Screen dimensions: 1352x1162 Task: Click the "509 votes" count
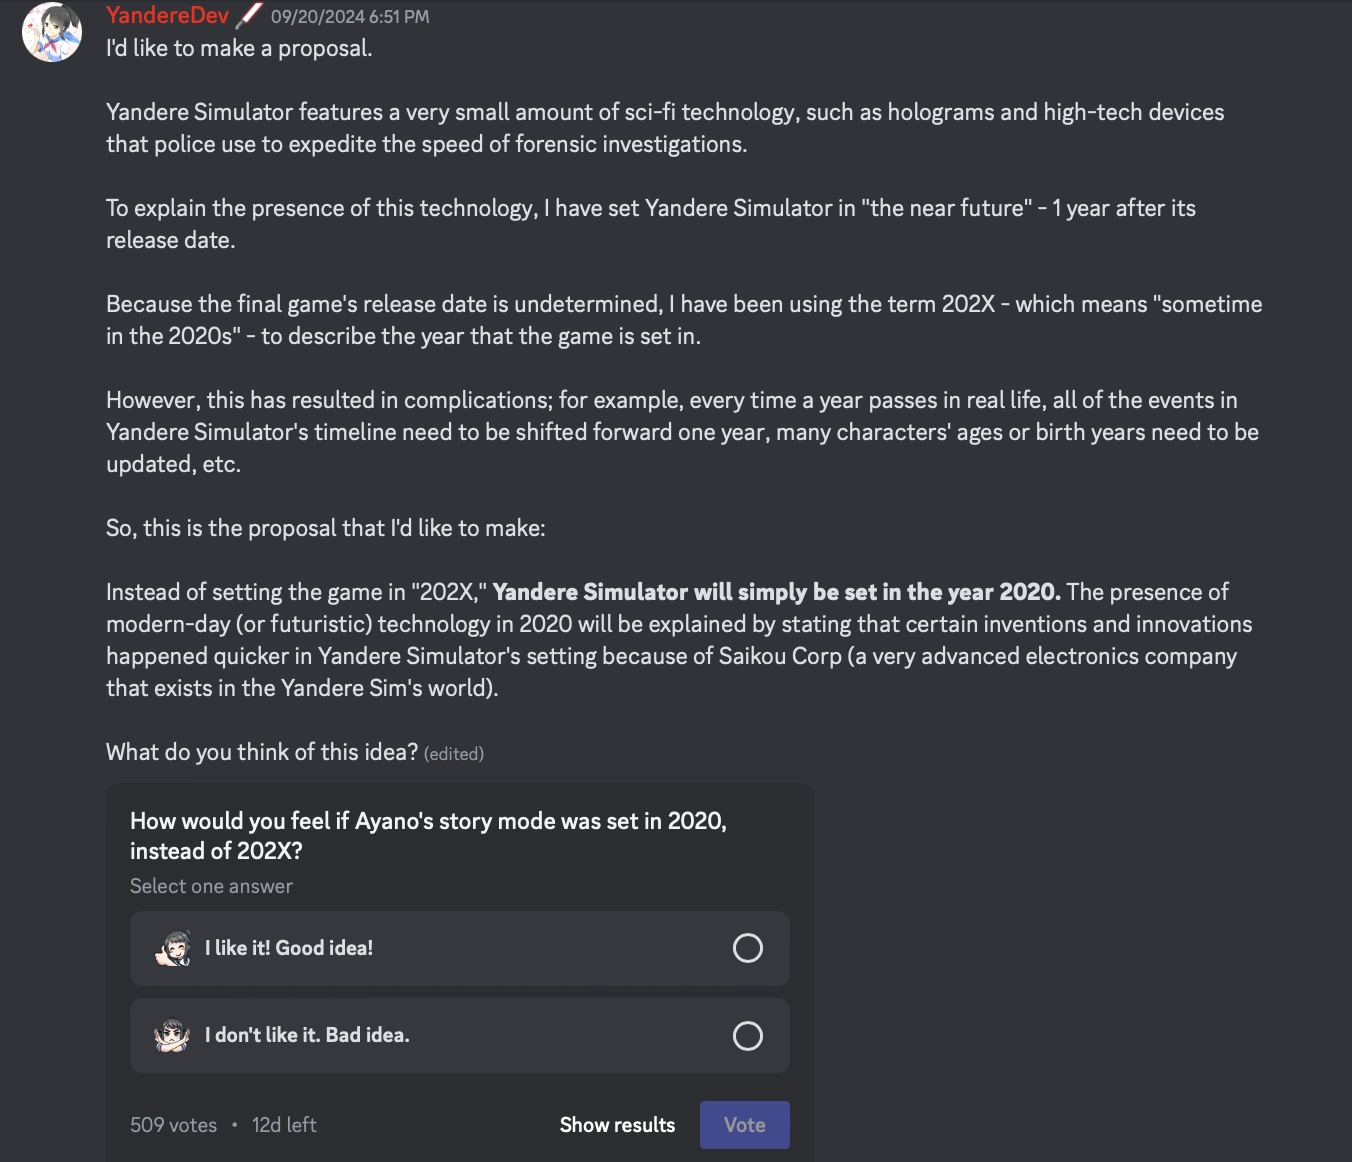pos(173,1125)
